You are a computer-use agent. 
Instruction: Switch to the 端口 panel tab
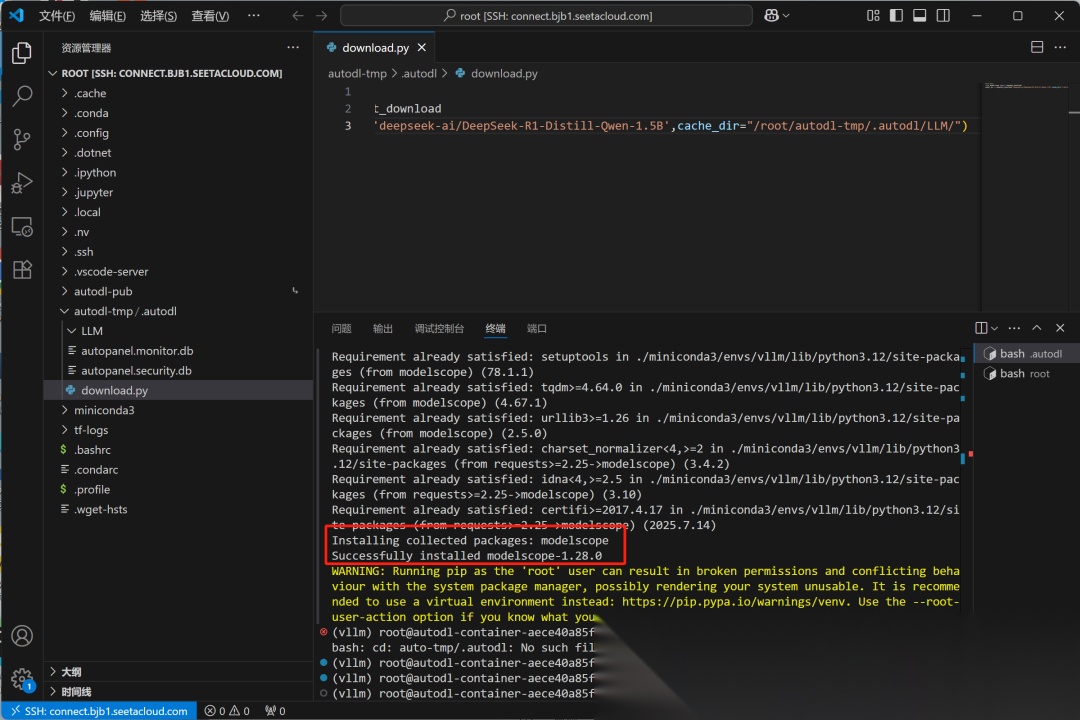(537, 329)
